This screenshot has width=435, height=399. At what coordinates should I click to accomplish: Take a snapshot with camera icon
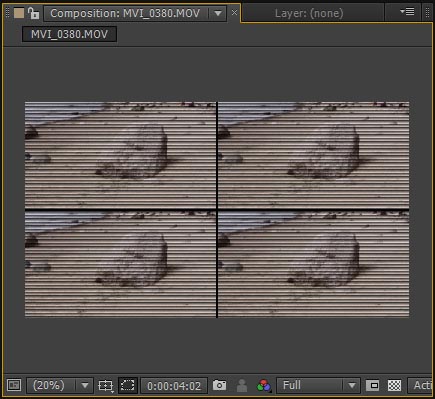coord(219,385)
